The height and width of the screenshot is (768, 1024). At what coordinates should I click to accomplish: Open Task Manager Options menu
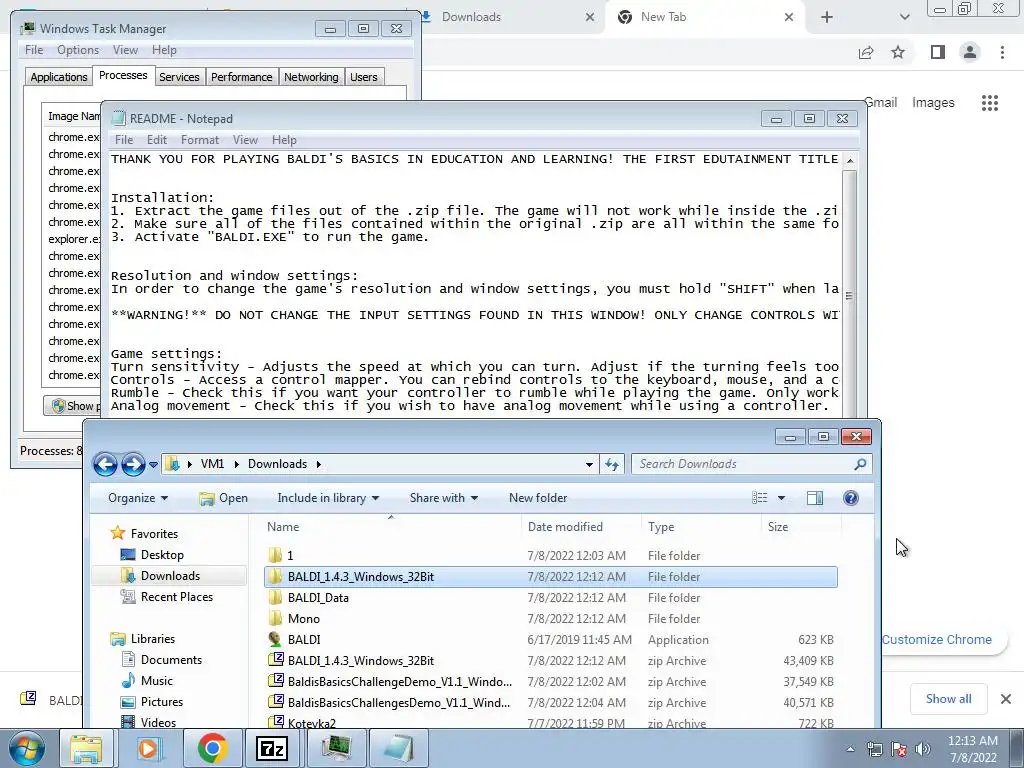point(78,50)
